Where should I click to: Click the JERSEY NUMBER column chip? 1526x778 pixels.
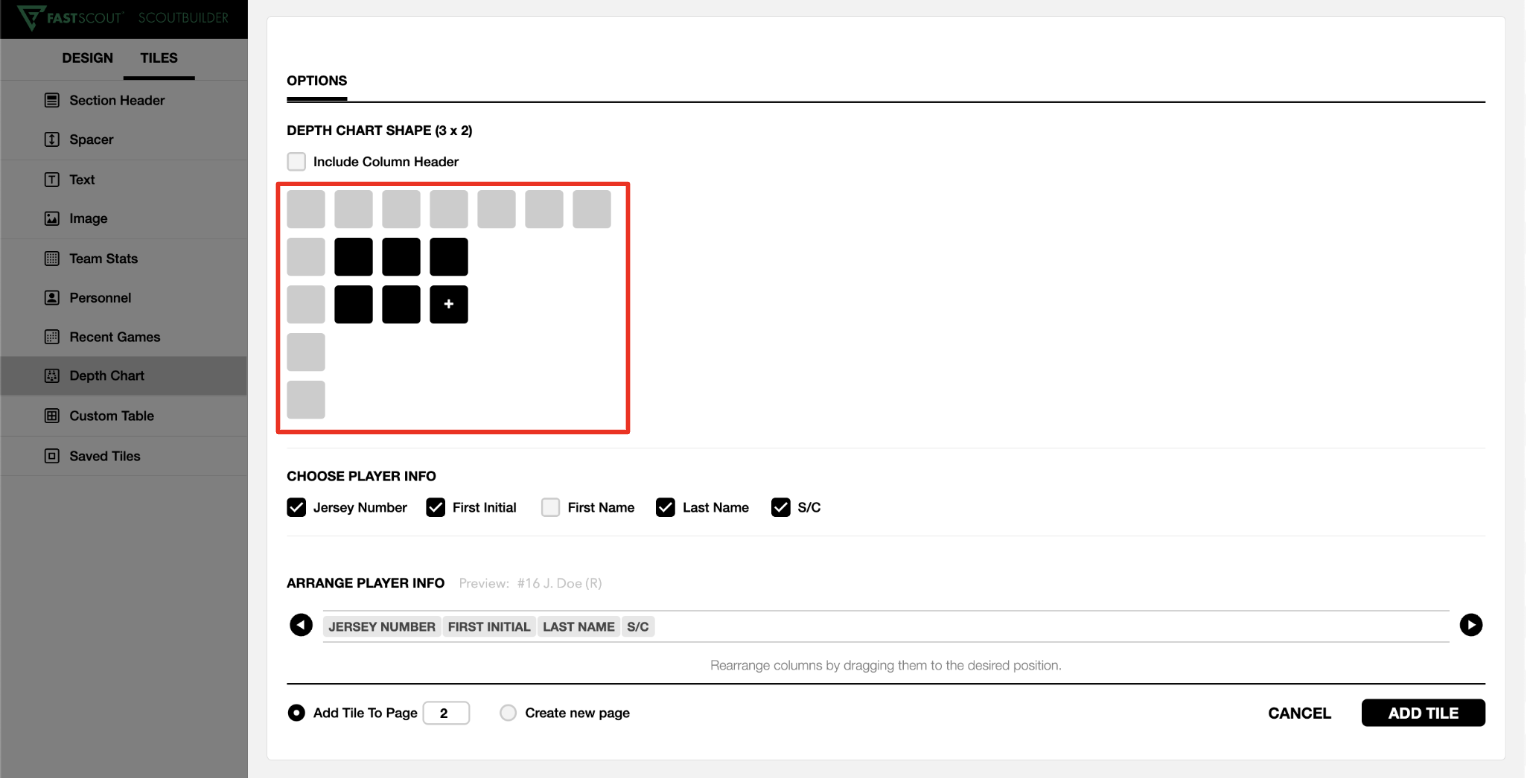pyautogui.click(x=382, y=627)
